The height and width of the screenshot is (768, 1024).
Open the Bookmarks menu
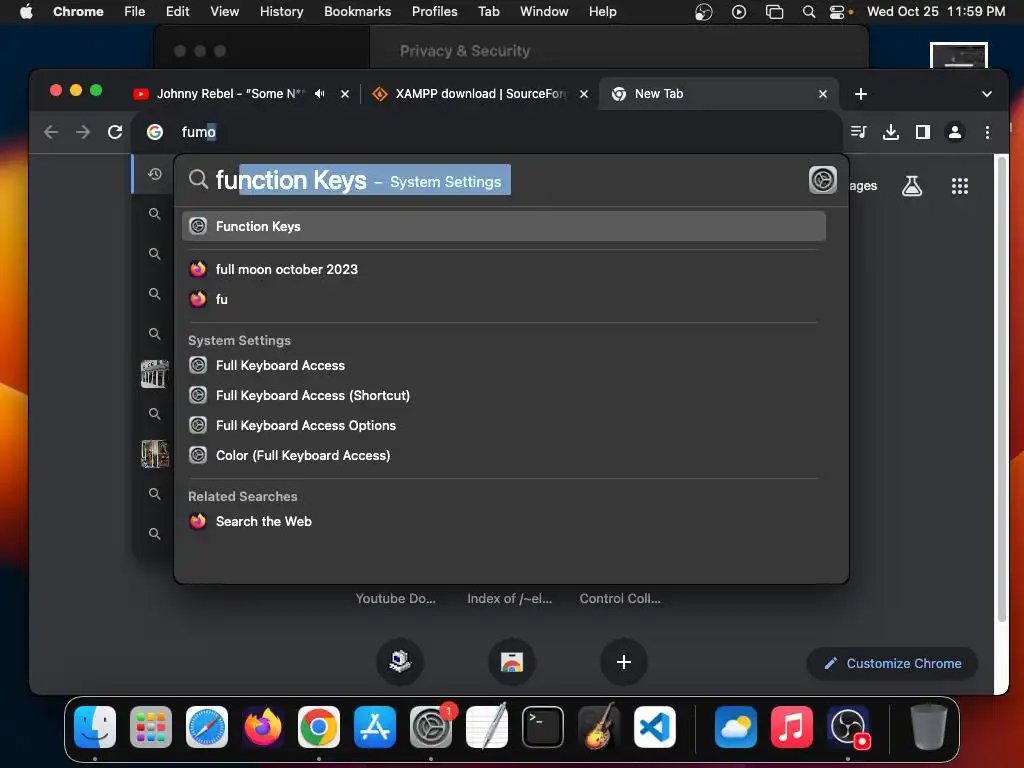pyautogui.click(x=357, y=12)
